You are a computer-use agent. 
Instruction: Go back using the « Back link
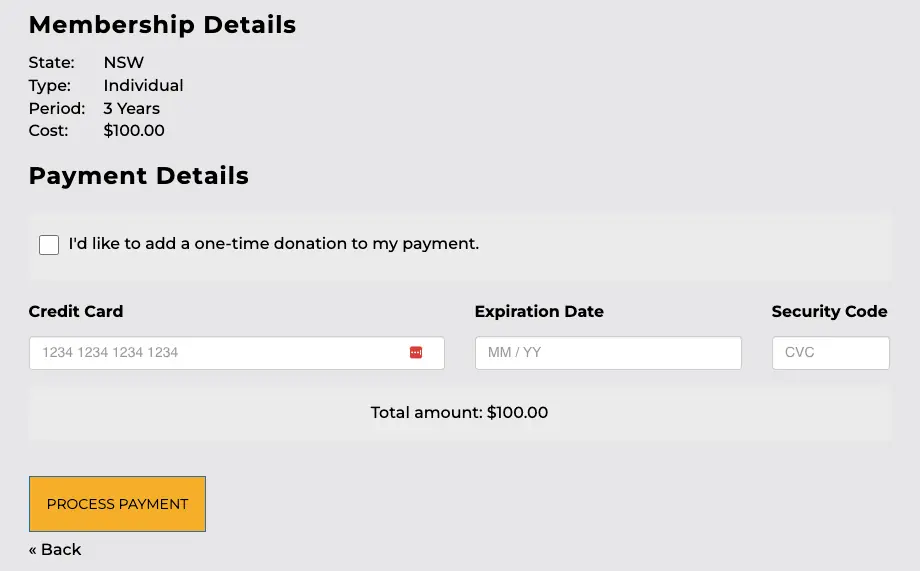(x=55, y=549)
